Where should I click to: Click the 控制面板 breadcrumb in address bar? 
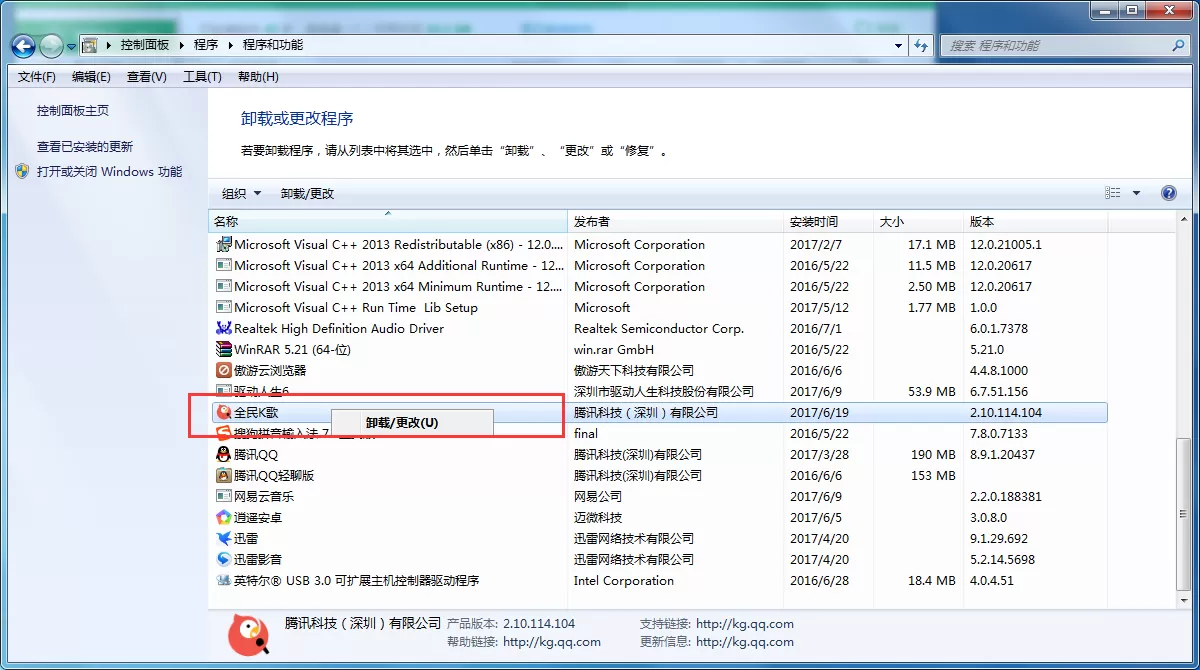pyautogui.click(x=145, y=45)
